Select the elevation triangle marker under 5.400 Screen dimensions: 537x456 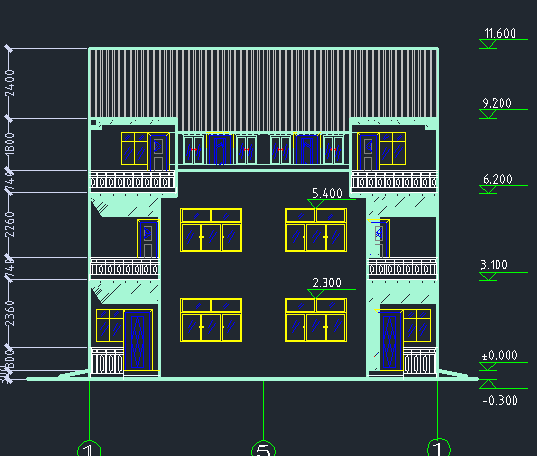pos(316,204)
